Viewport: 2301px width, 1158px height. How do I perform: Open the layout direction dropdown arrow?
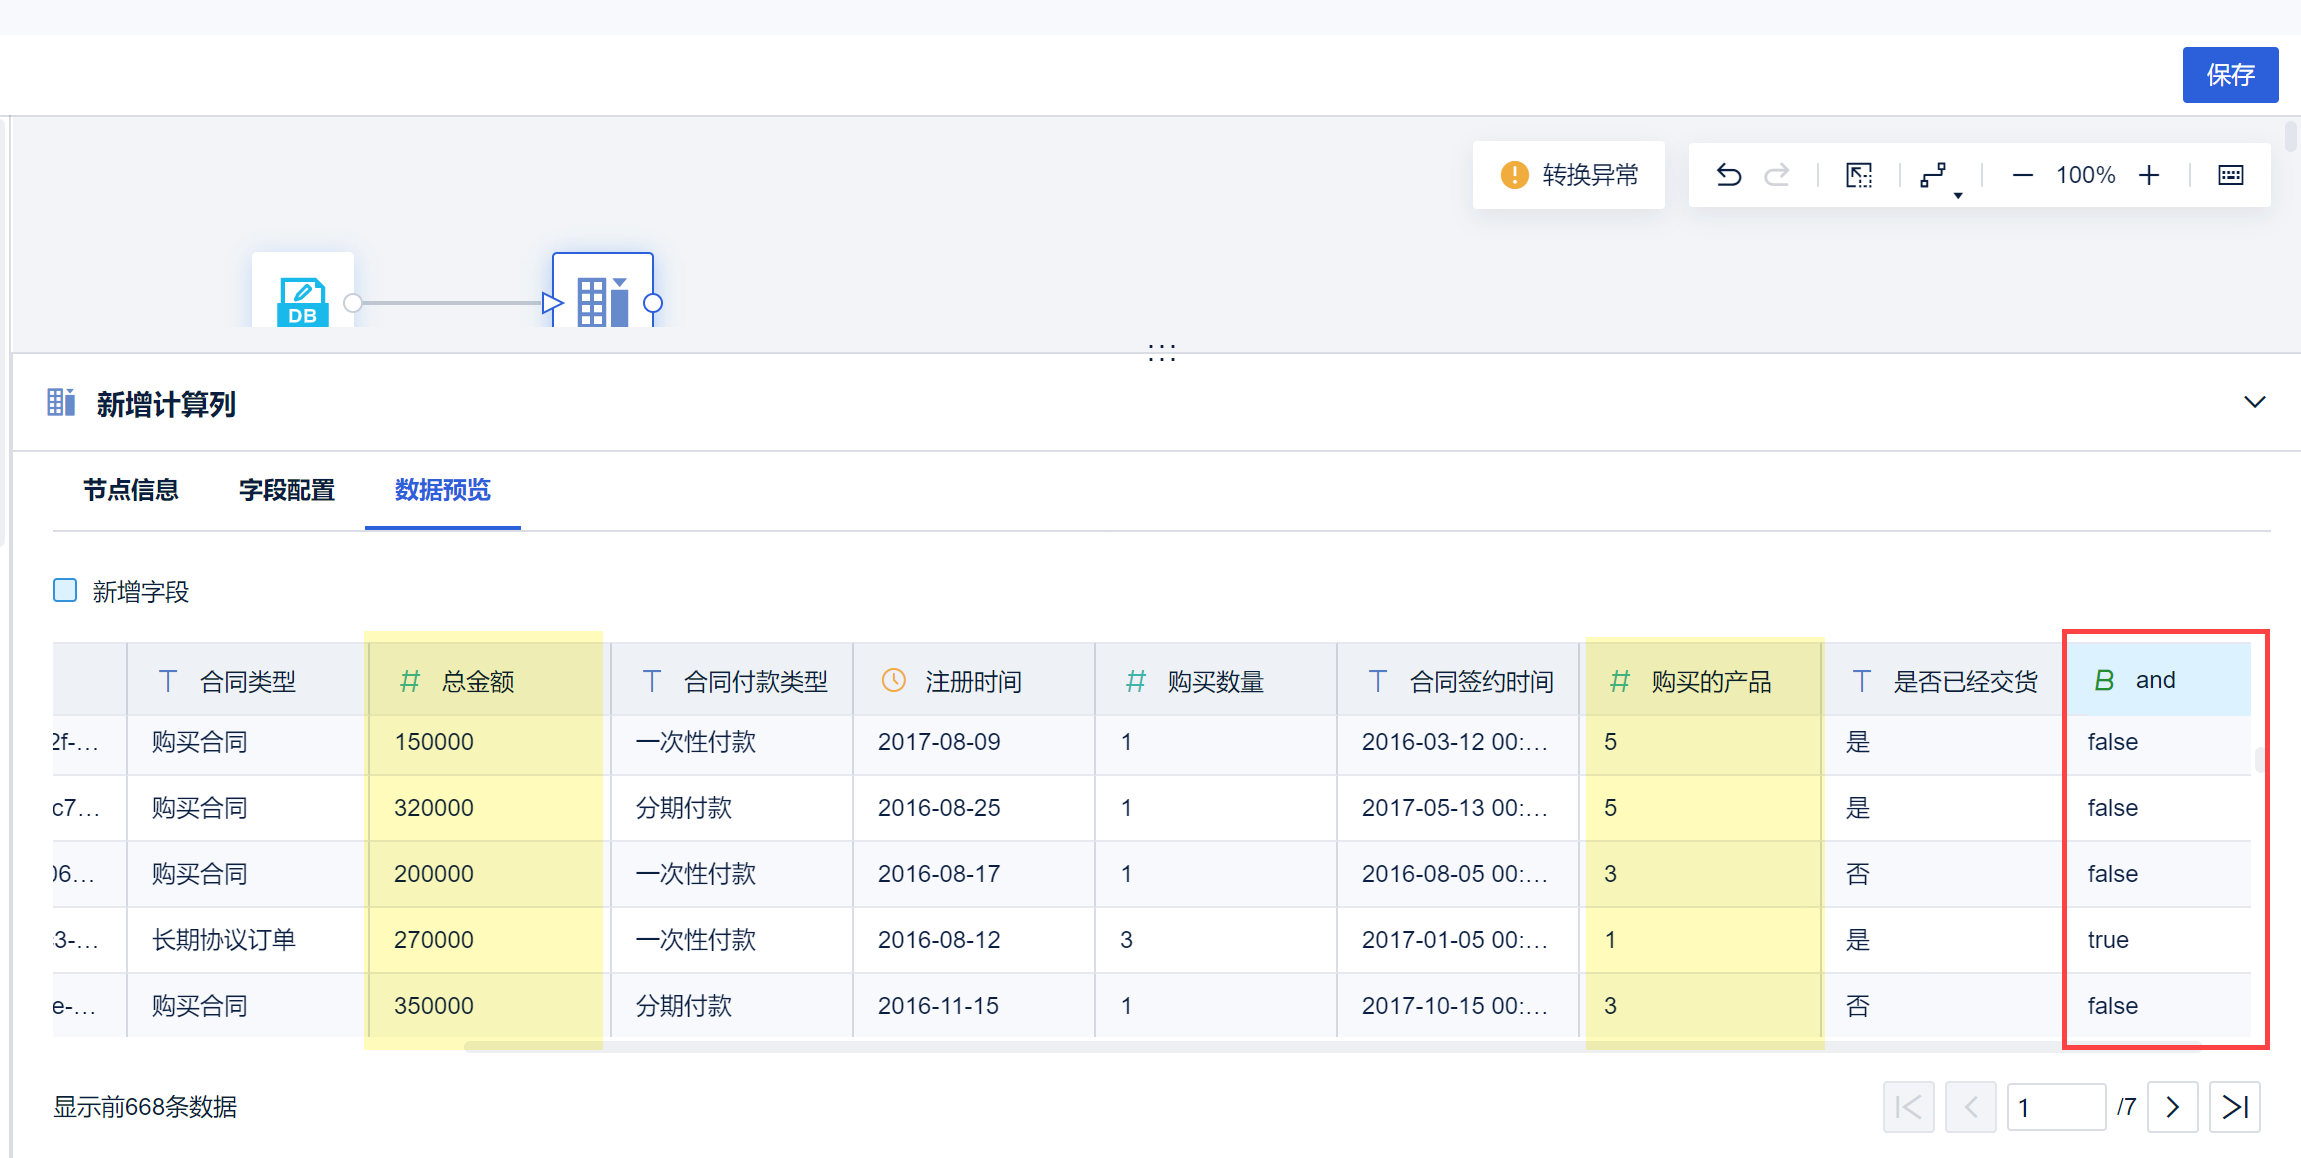pyautogui.click(x=1957, y=195)
